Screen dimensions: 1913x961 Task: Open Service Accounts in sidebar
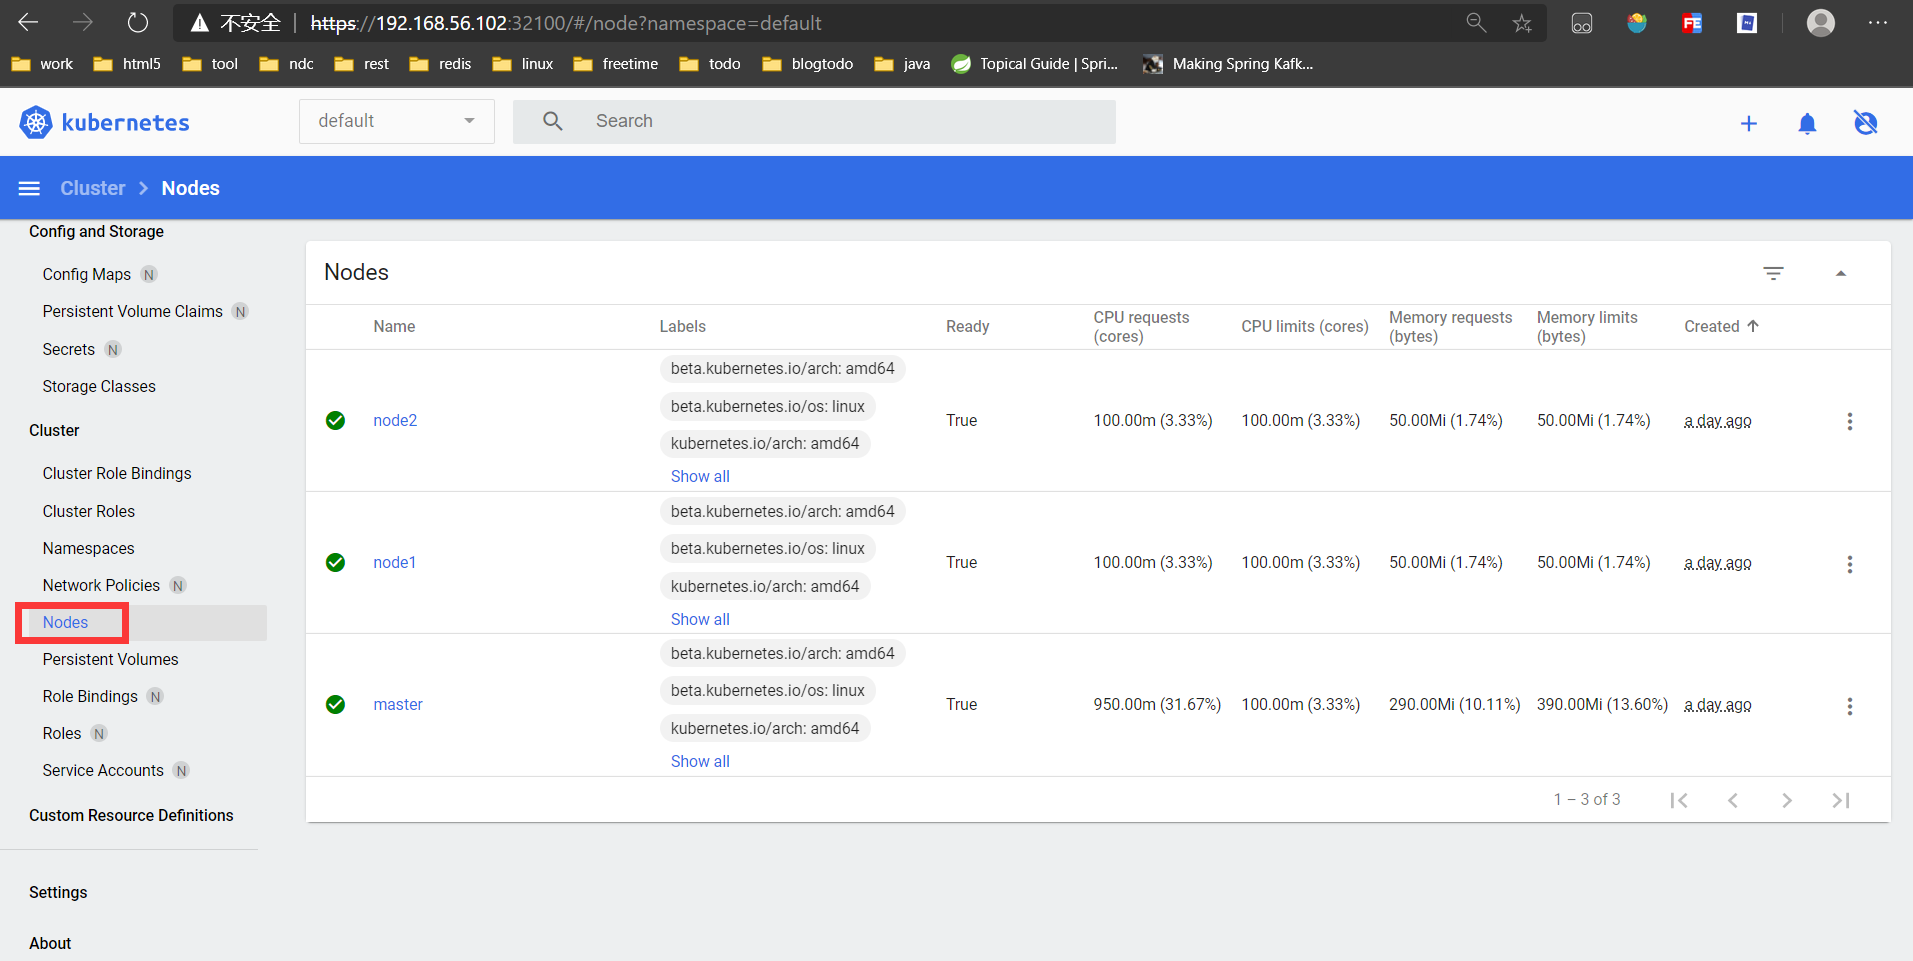[x=103, y=770]
